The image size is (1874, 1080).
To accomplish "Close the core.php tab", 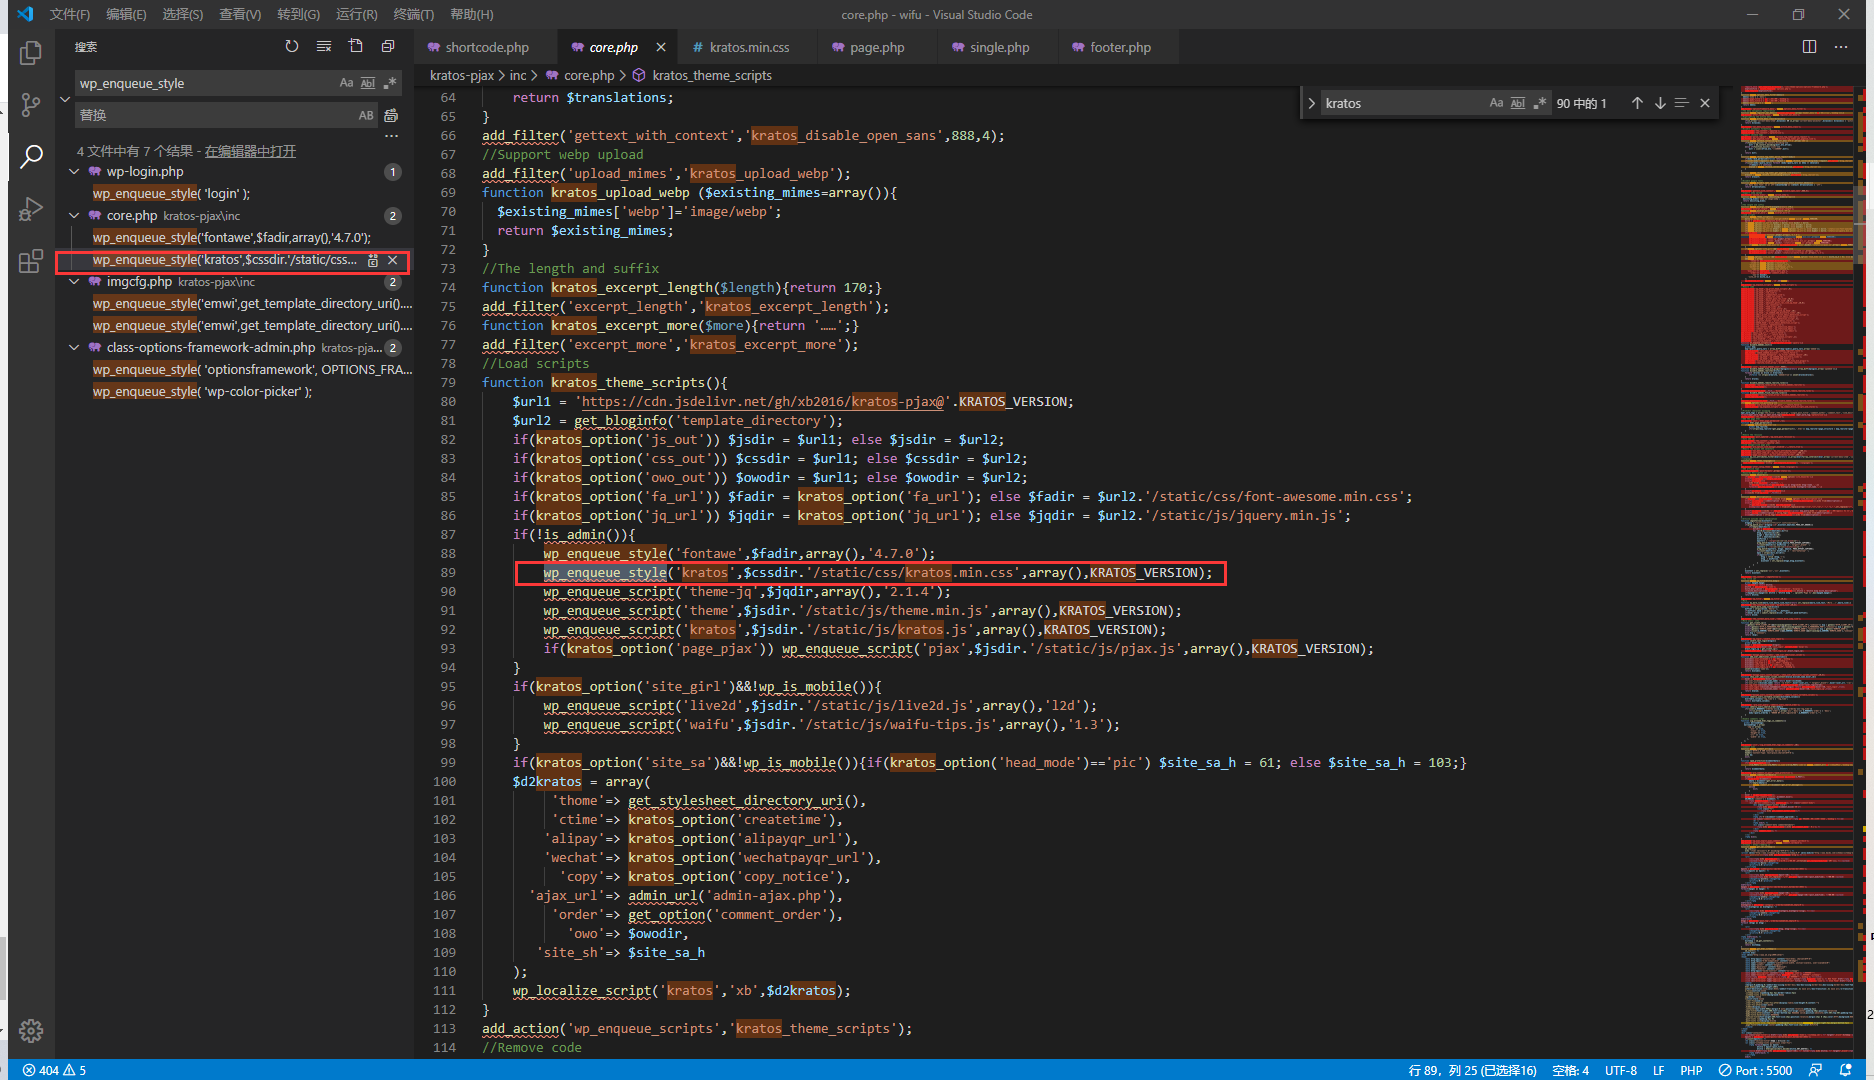I will pos(661,47).
